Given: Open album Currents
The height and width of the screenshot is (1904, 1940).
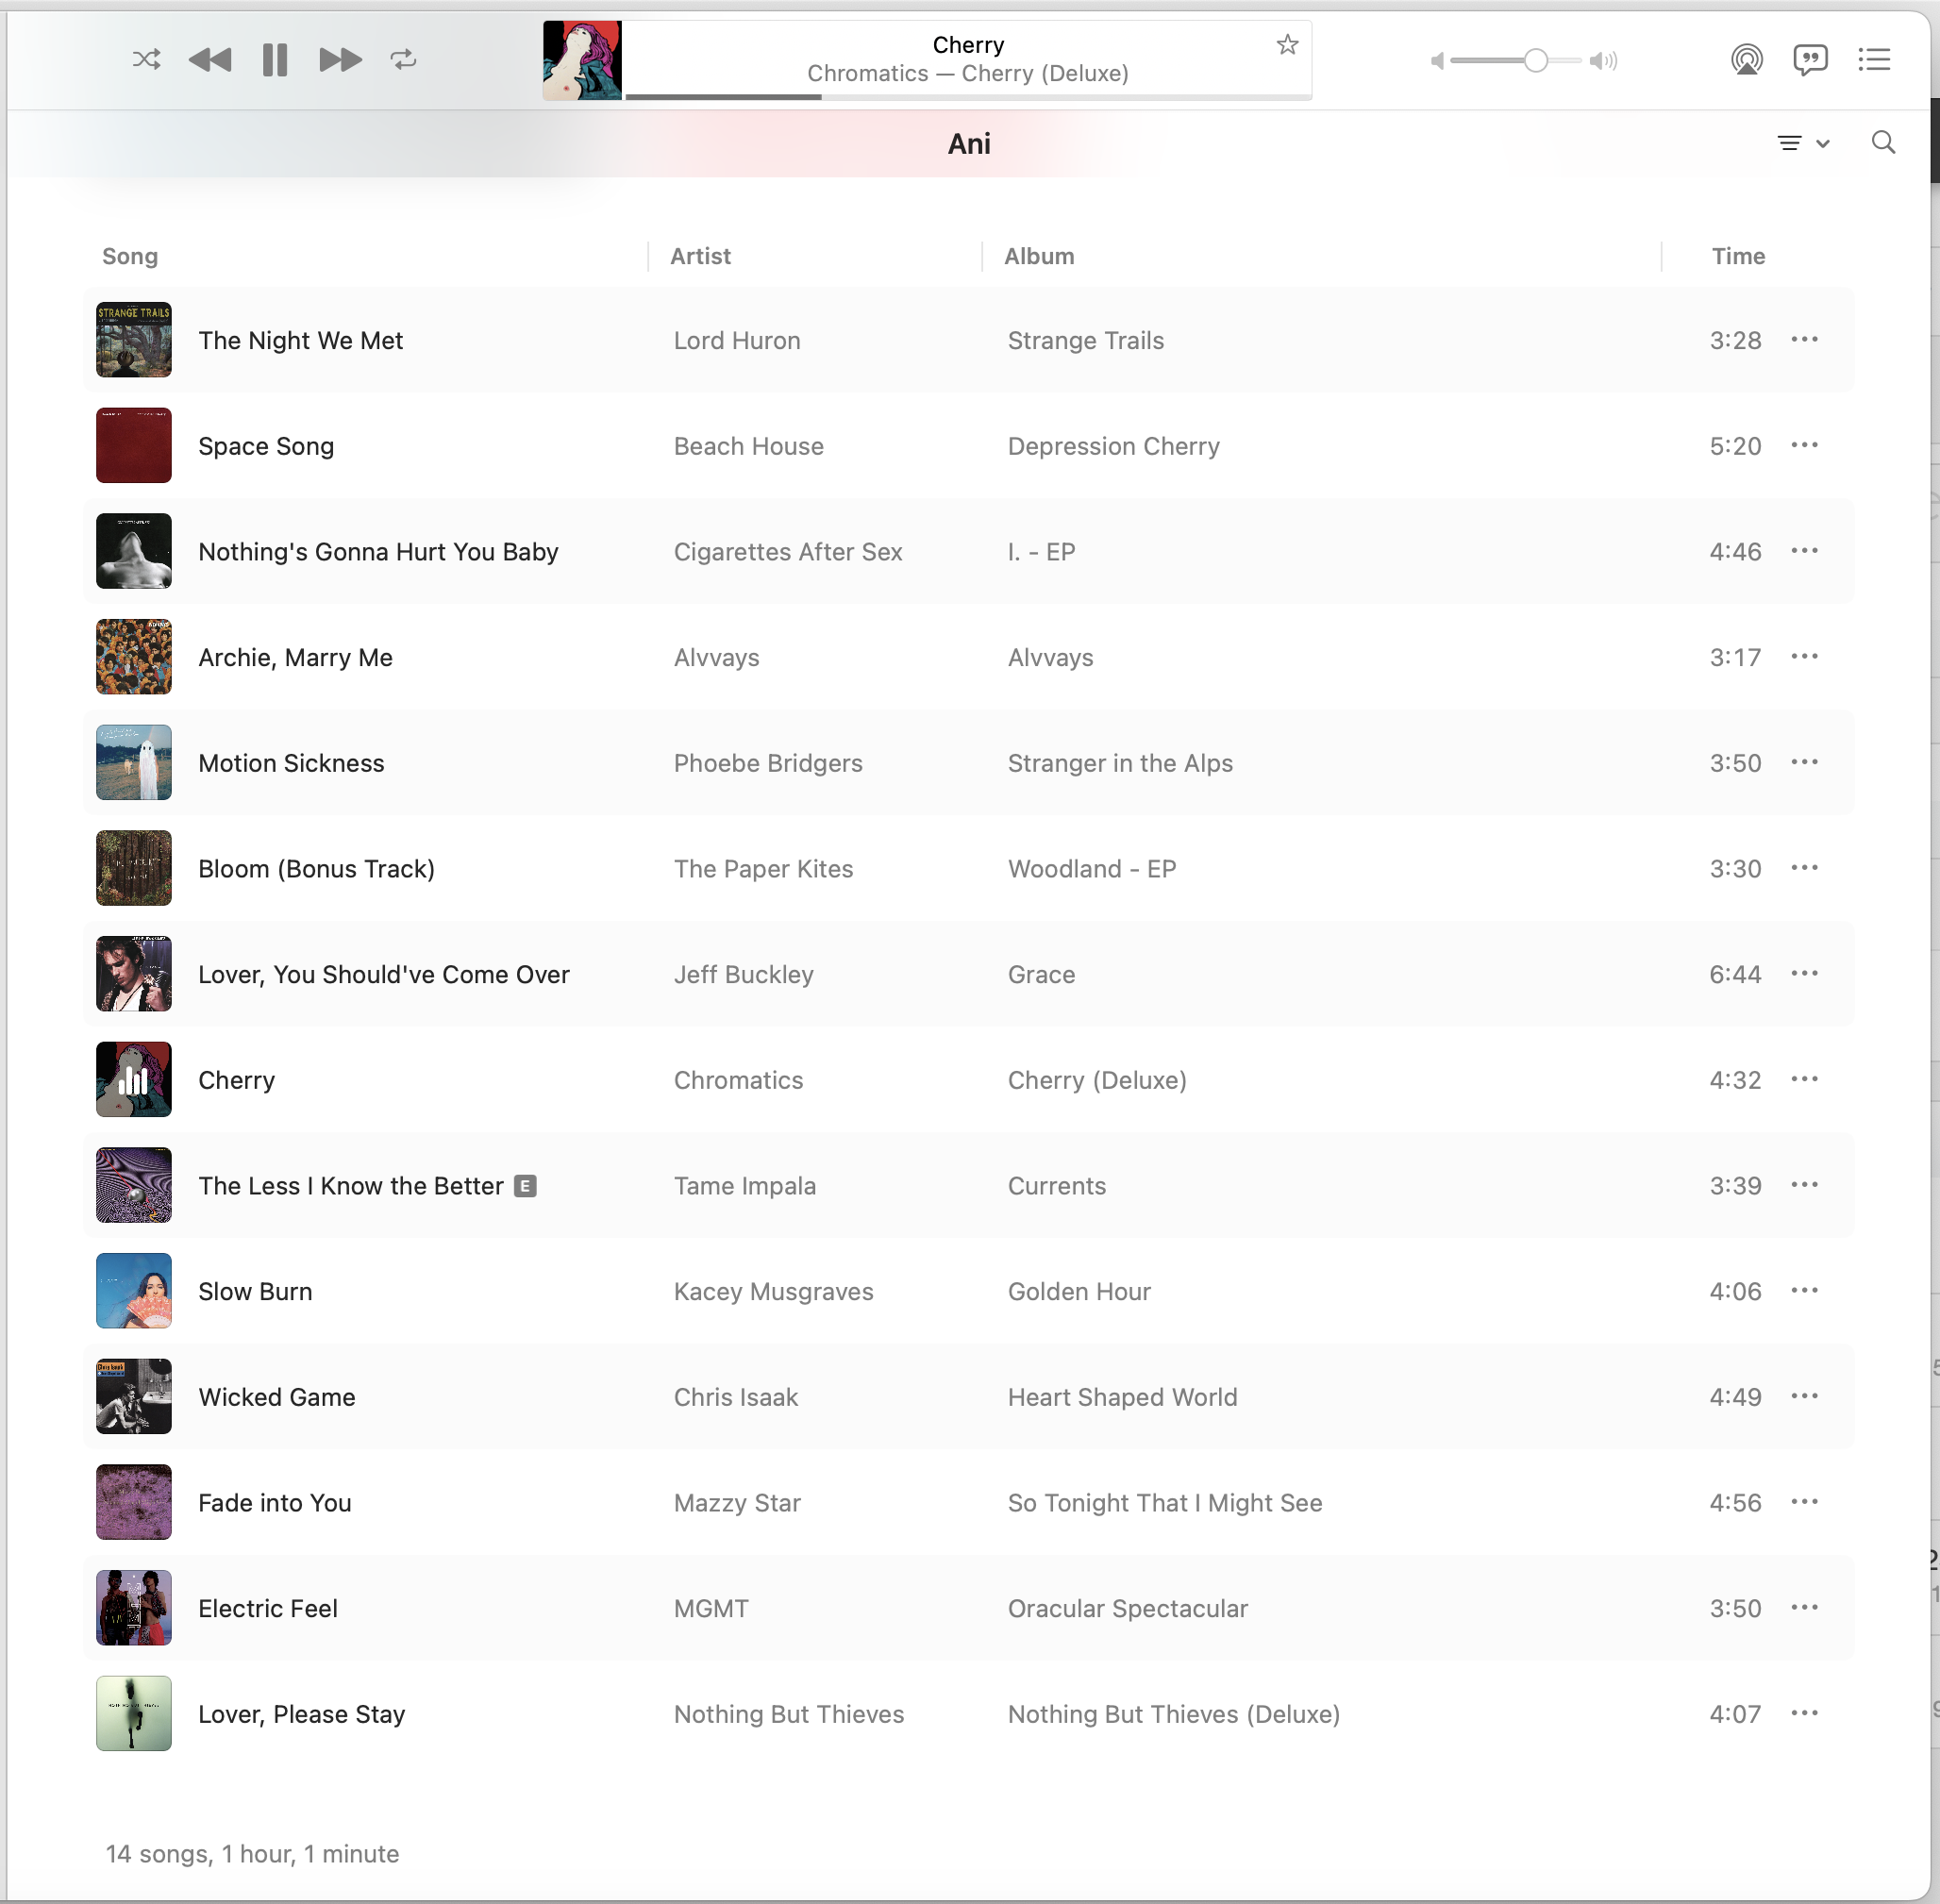Looking at the screenshot, I should coord(1057,1186).
